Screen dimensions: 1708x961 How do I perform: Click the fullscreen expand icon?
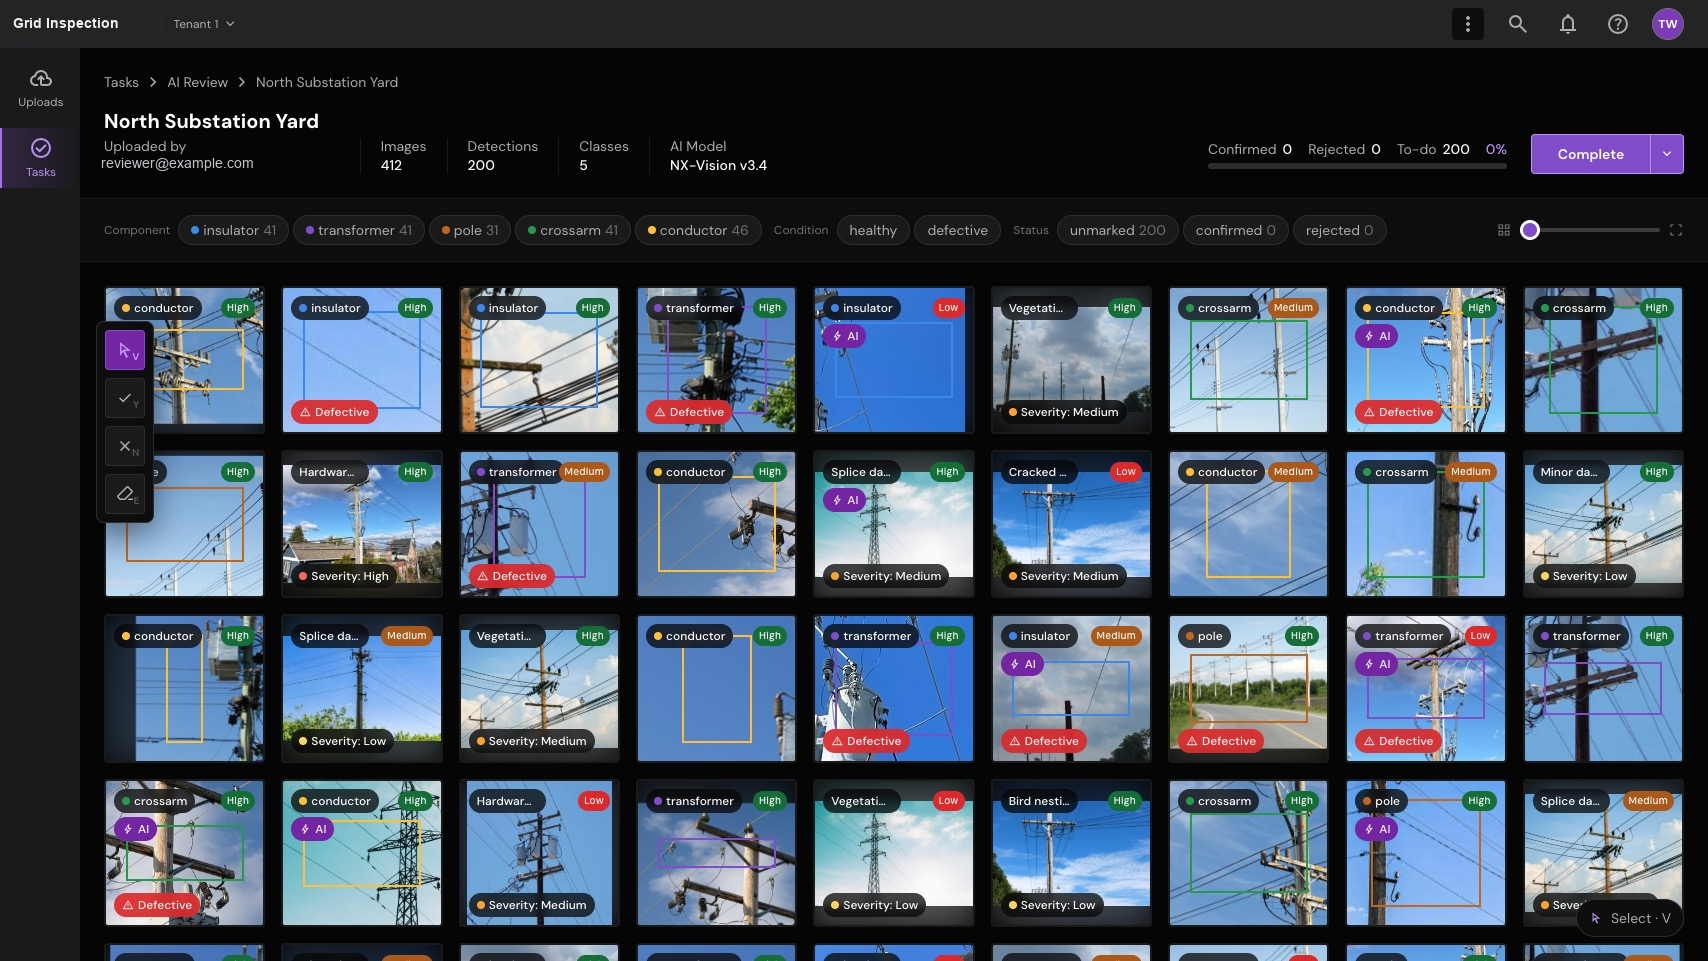tap(1676, 230)
